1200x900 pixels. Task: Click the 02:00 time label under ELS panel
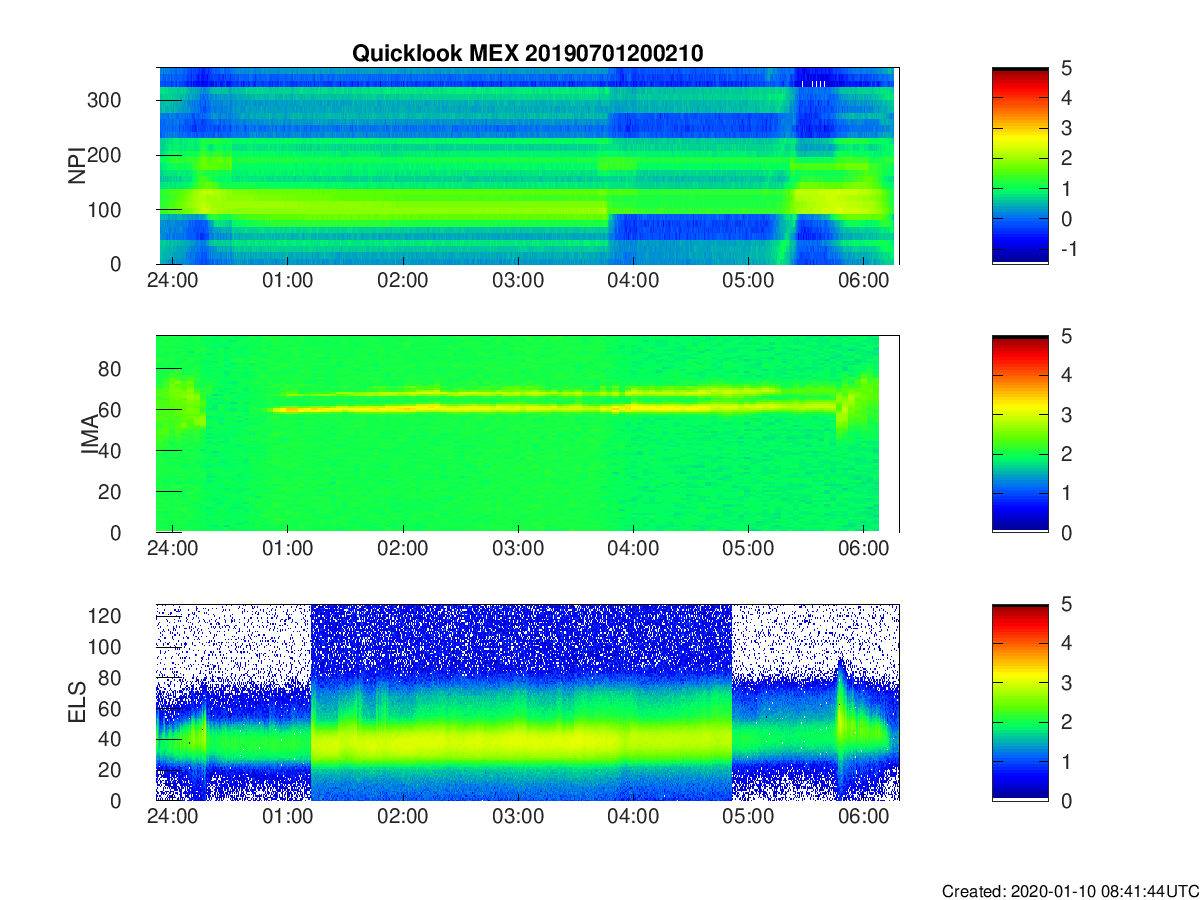tap(402, 817)
